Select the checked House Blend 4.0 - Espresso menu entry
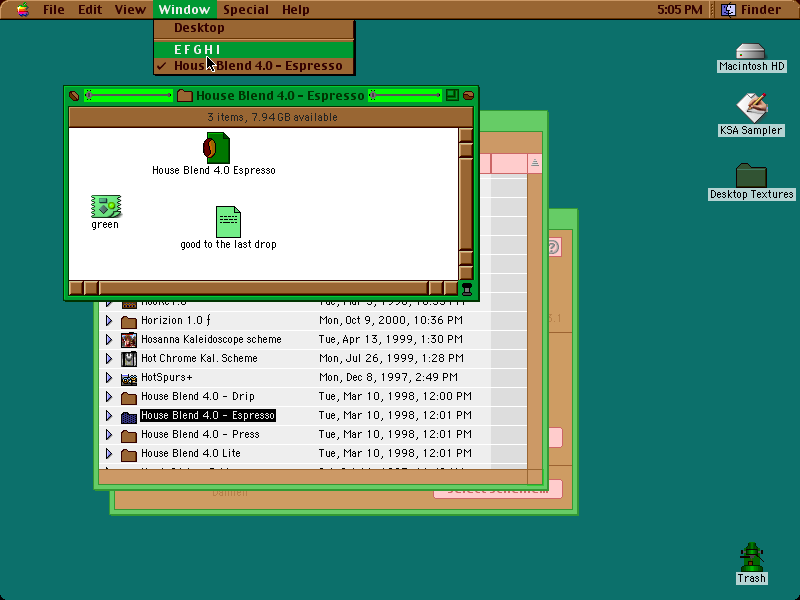 click(254, 66)
